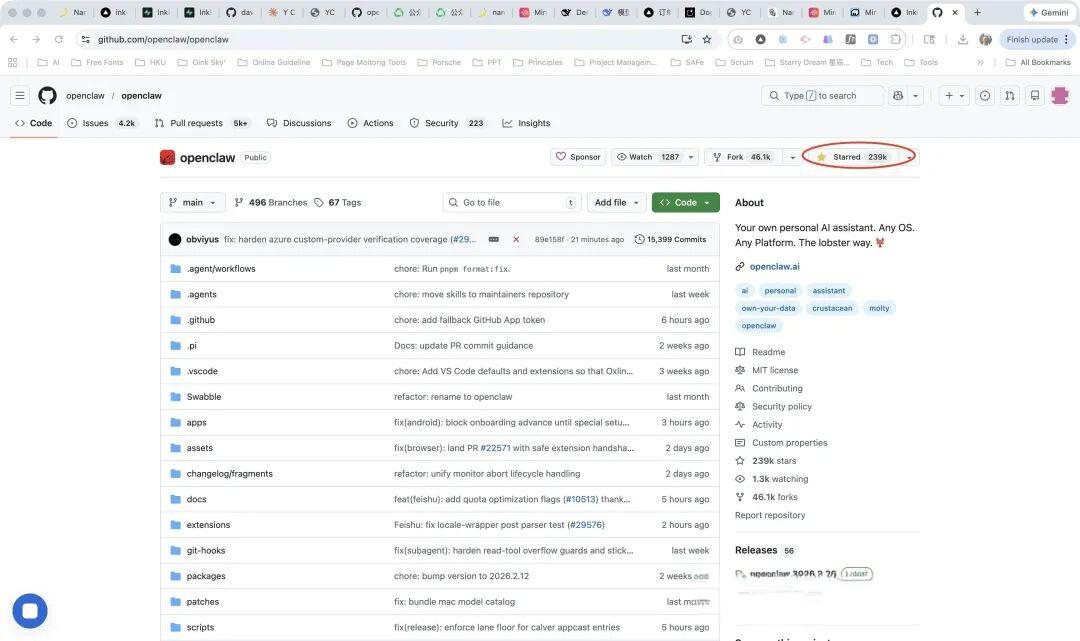The image size is (1080, 641).
Task: Open the Readme link in About
Action: point(768,352)
